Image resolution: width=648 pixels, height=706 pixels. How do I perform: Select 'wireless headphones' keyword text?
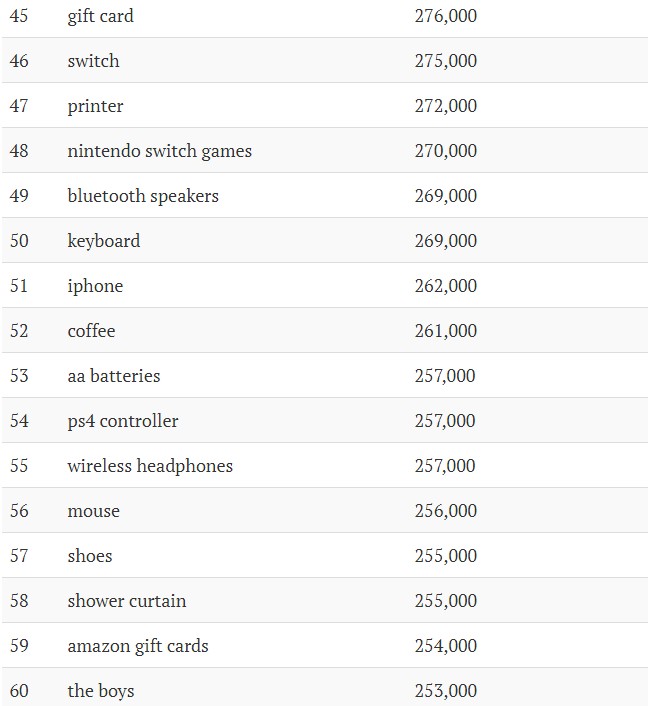pos(150,466)
